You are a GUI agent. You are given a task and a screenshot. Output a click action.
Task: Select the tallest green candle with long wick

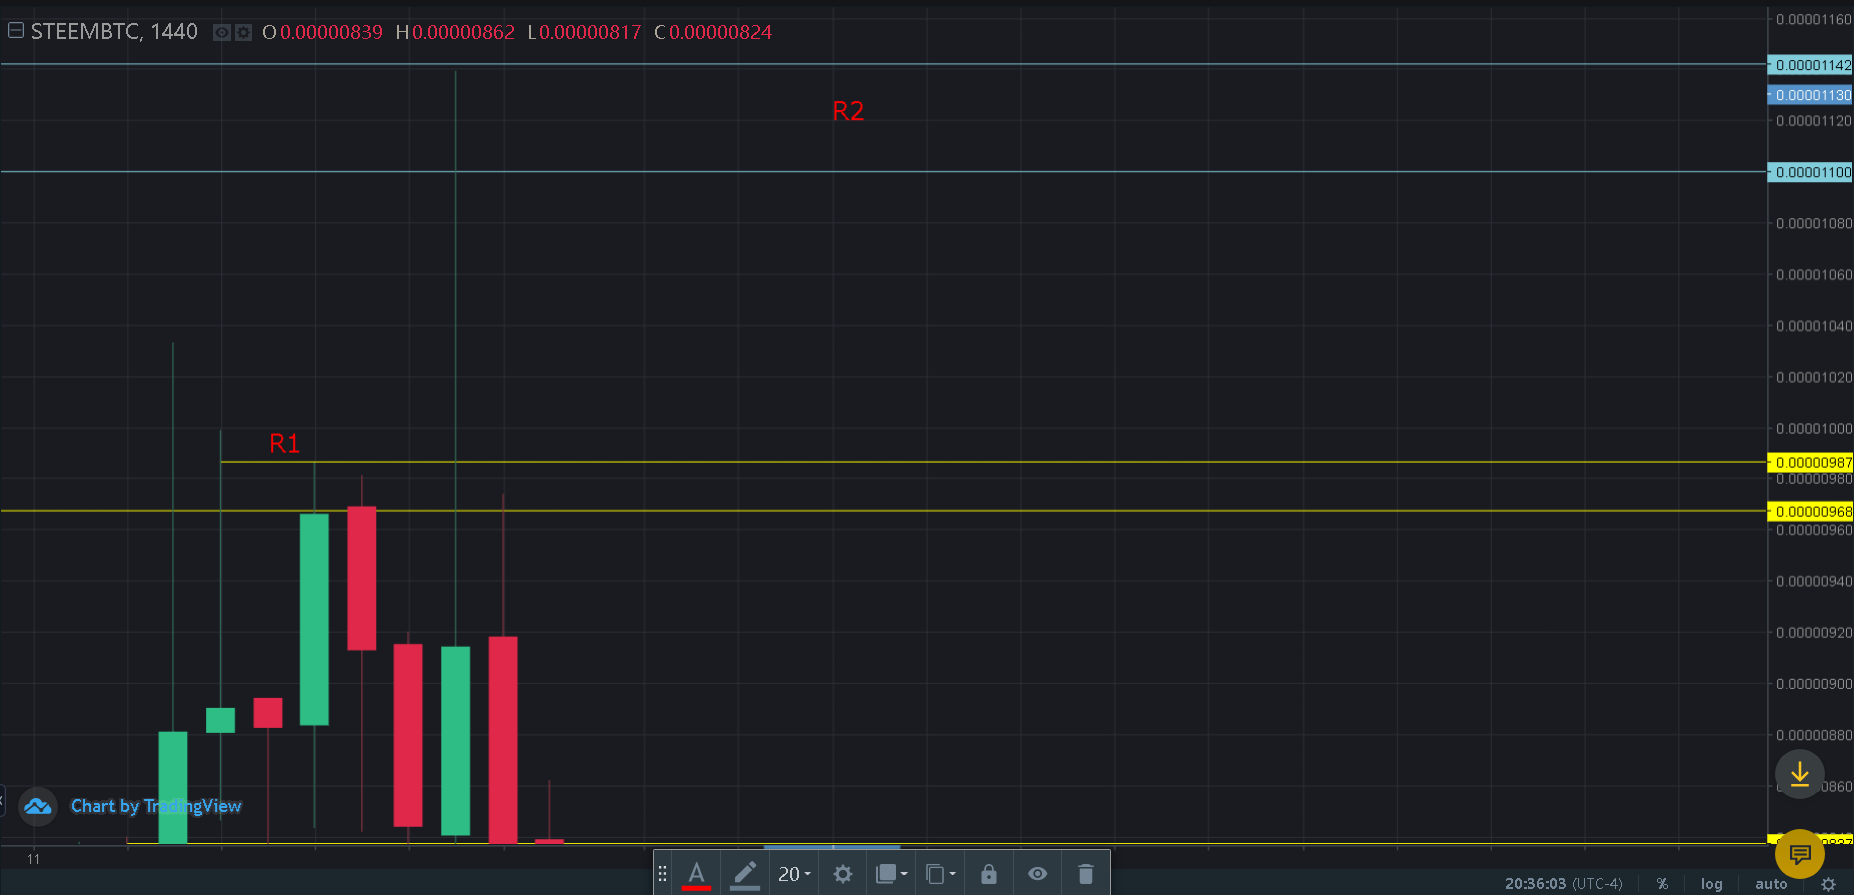coord(455,740)
